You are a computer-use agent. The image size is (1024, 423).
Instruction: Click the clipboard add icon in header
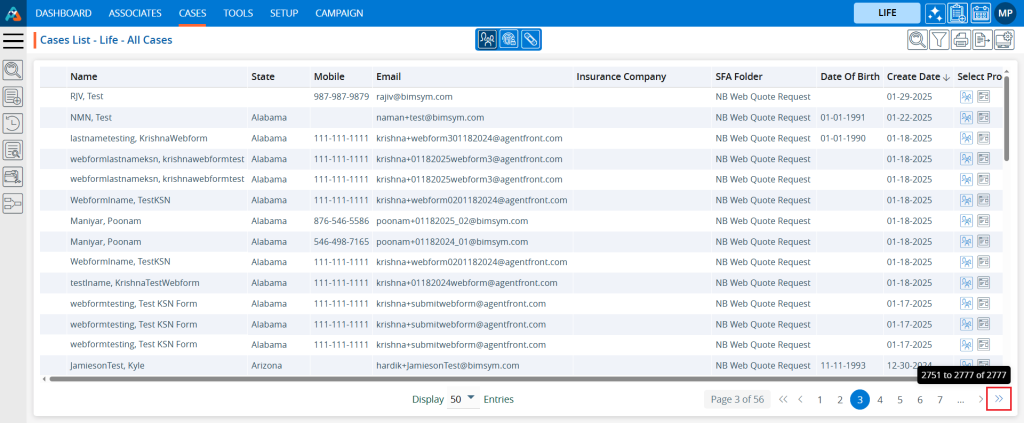[x=957, y=13]
